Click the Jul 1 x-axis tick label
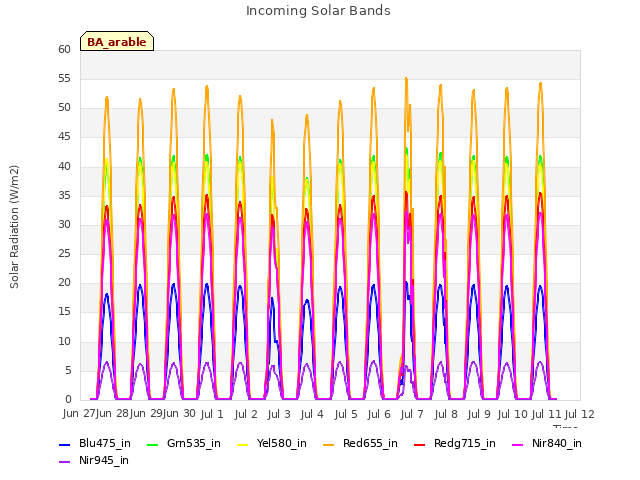 (x=212, y=414)
